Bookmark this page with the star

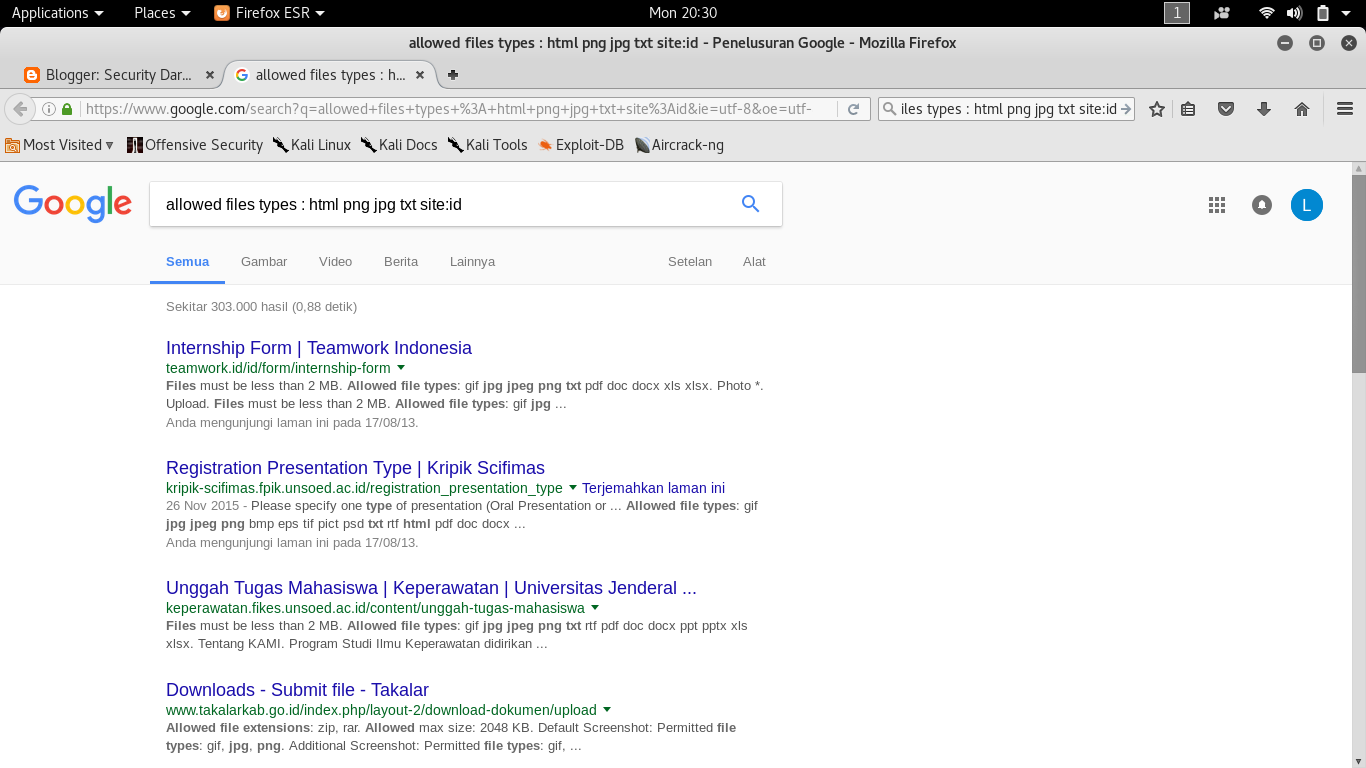[x=1156, y=108]
